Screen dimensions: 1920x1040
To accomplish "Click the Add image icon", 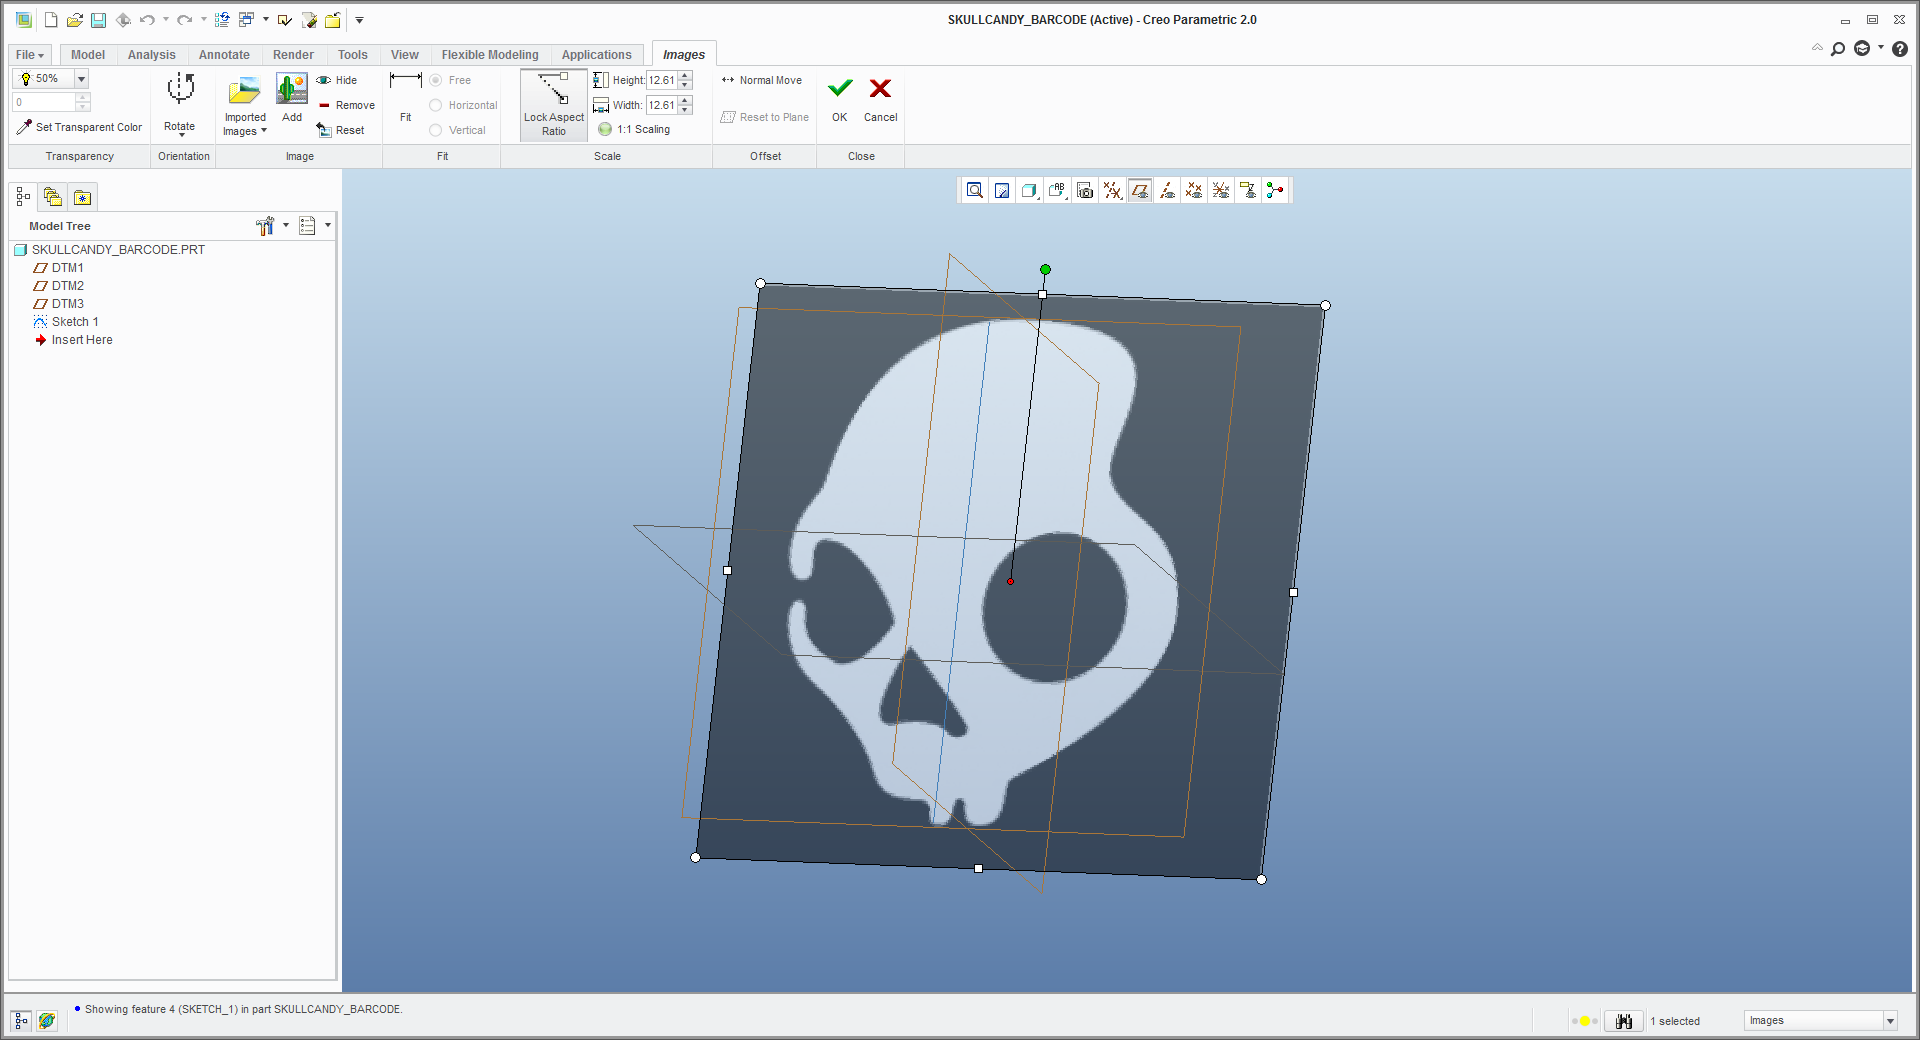I will [x=292, y=90].
